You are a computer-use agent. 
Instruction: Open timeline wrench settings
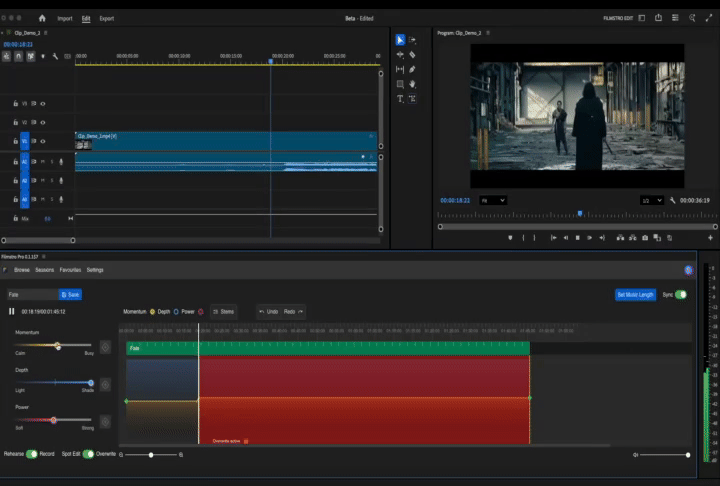coord(55,57)
